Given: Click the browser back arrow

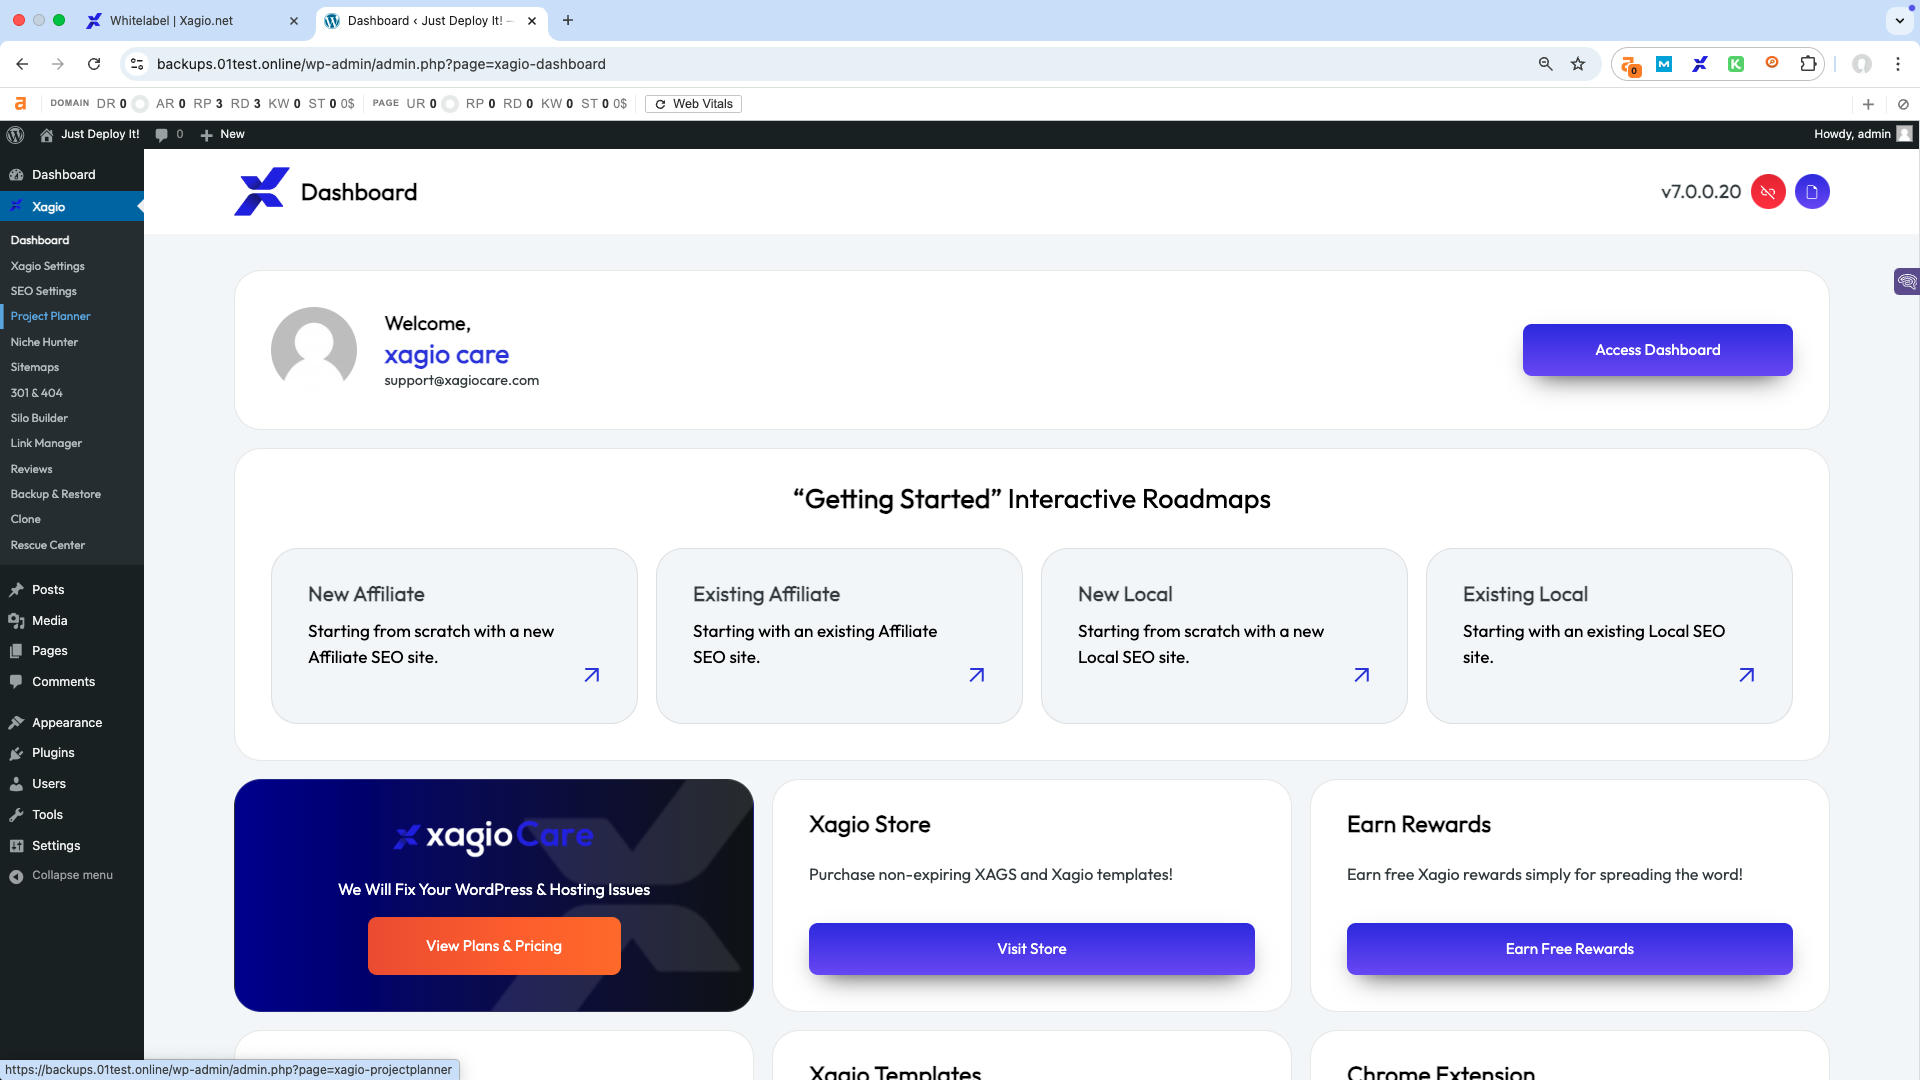Looking at the screenshot, I should click(x=22, y=64).
